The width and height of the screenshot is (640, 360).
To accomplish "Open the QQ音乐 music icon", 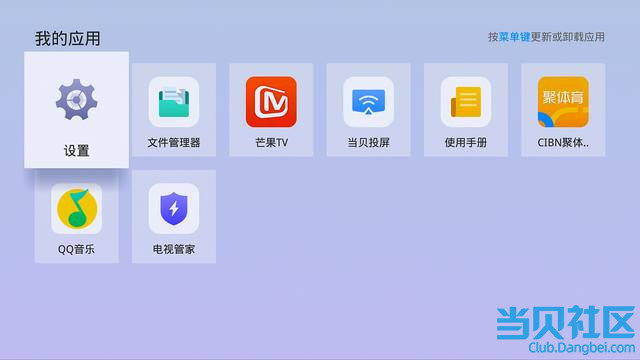I will click(77, 209).
